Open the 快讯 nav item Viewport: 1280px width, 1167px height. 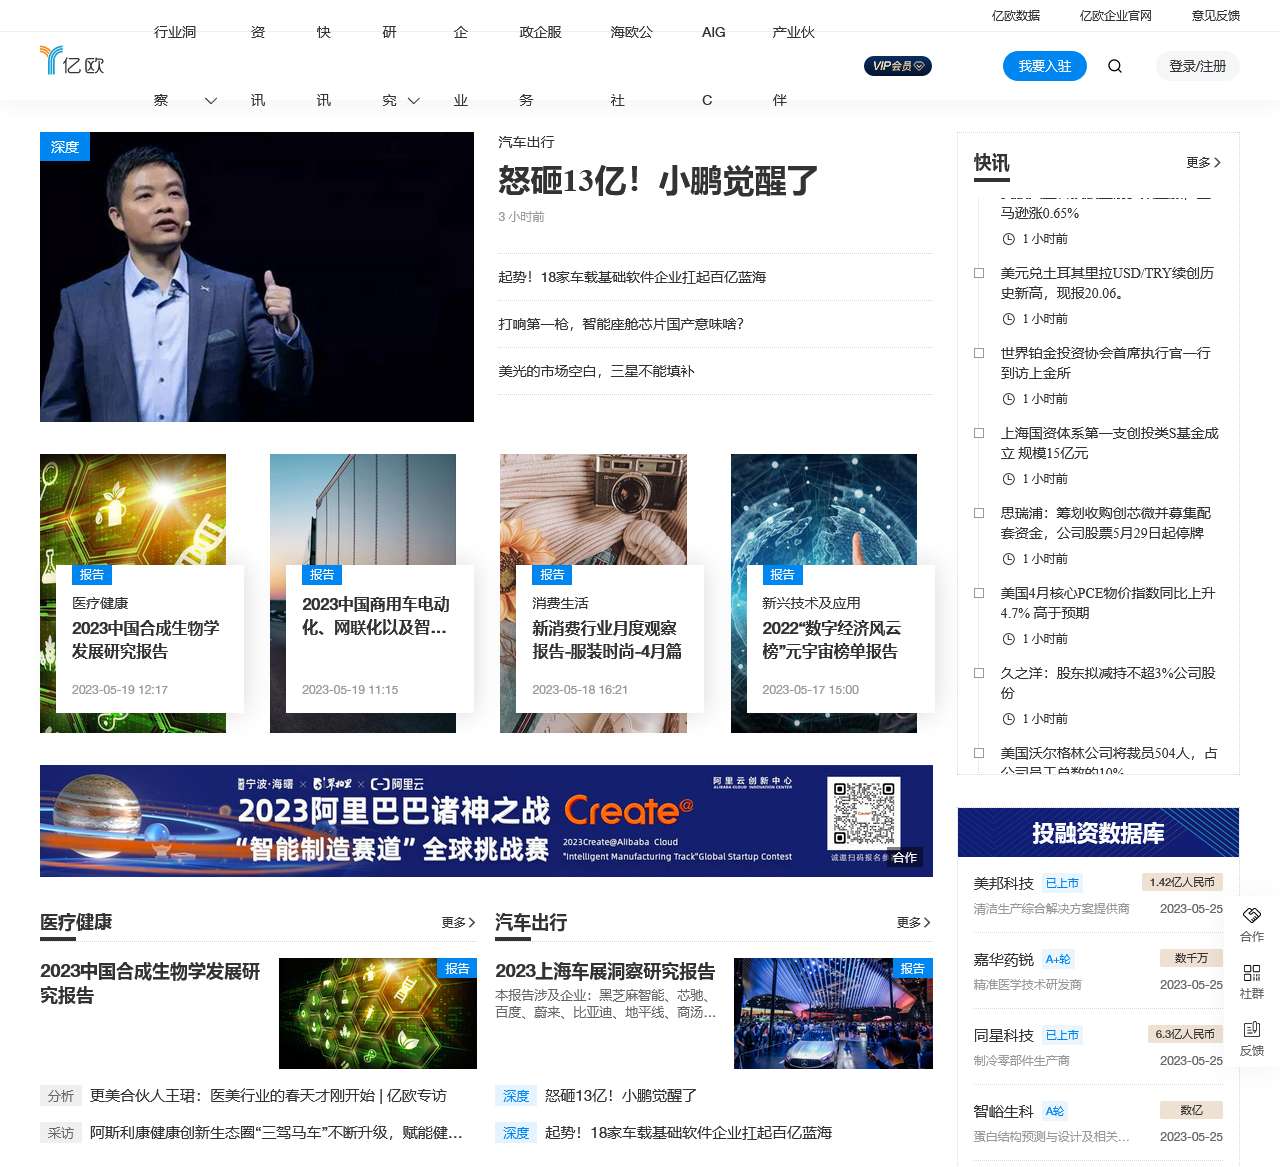(x=324, y=66)
